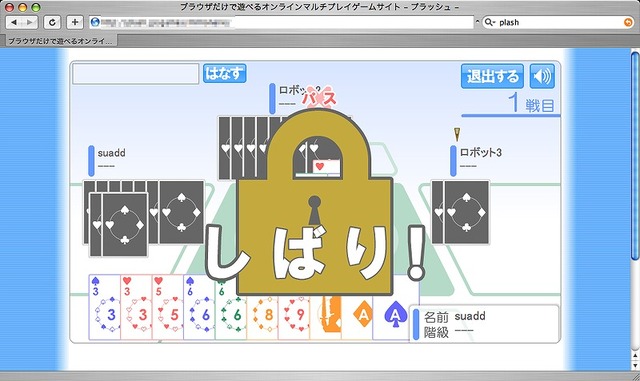The width and height of the screenshot is (640, 381).
Task: Click the はなす (talk) button
Action: [224, 74]
